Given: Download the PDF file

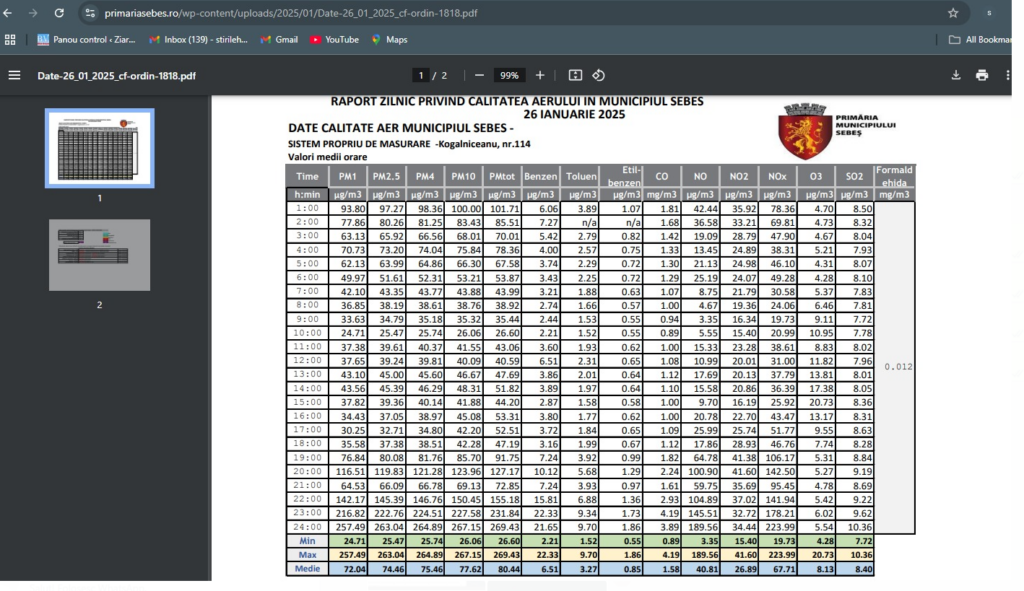Looking at the screenshot, I should [x=956, y=75].
